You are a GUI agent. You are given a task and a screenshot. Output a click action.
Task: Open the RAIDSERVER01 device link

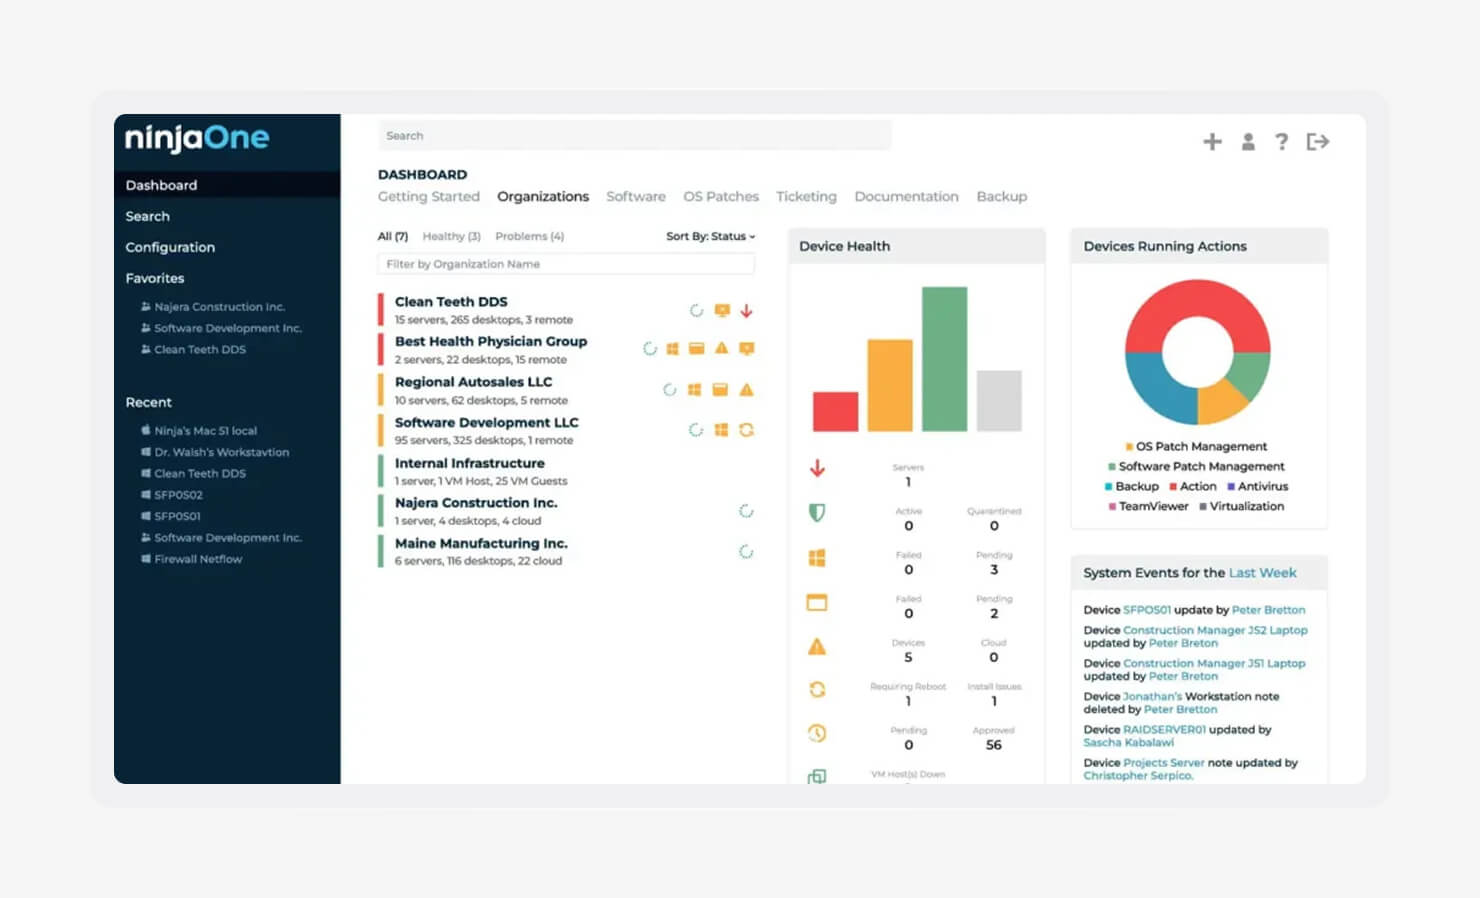point(1164,730)
